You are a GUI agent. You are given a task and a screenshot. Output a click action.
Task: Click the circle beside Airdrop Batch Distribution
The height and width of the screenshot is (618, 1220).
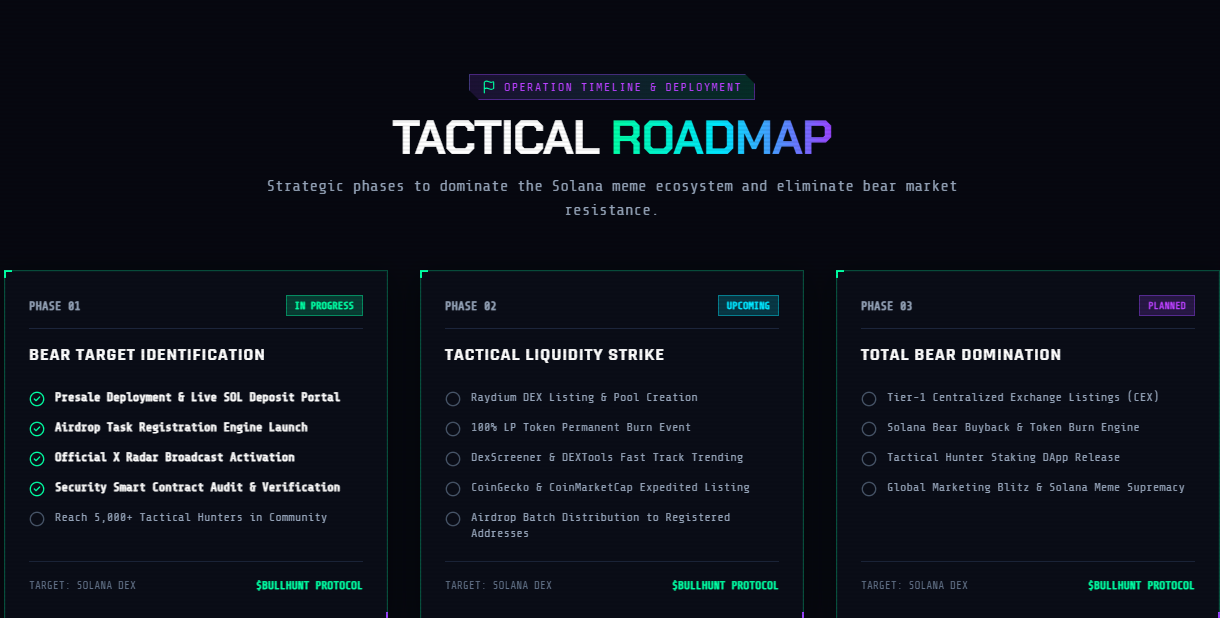coord(453,519)
